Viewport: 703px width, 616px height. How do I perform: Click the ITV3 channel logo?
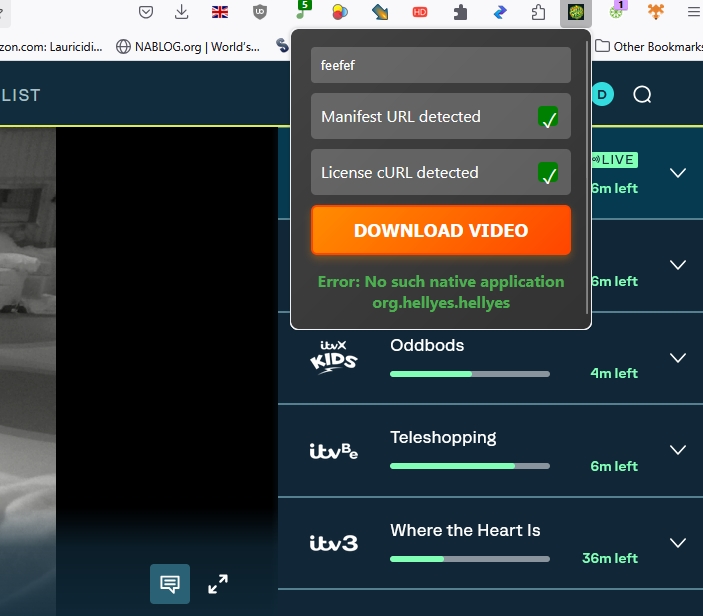click(x=334, y=543)
